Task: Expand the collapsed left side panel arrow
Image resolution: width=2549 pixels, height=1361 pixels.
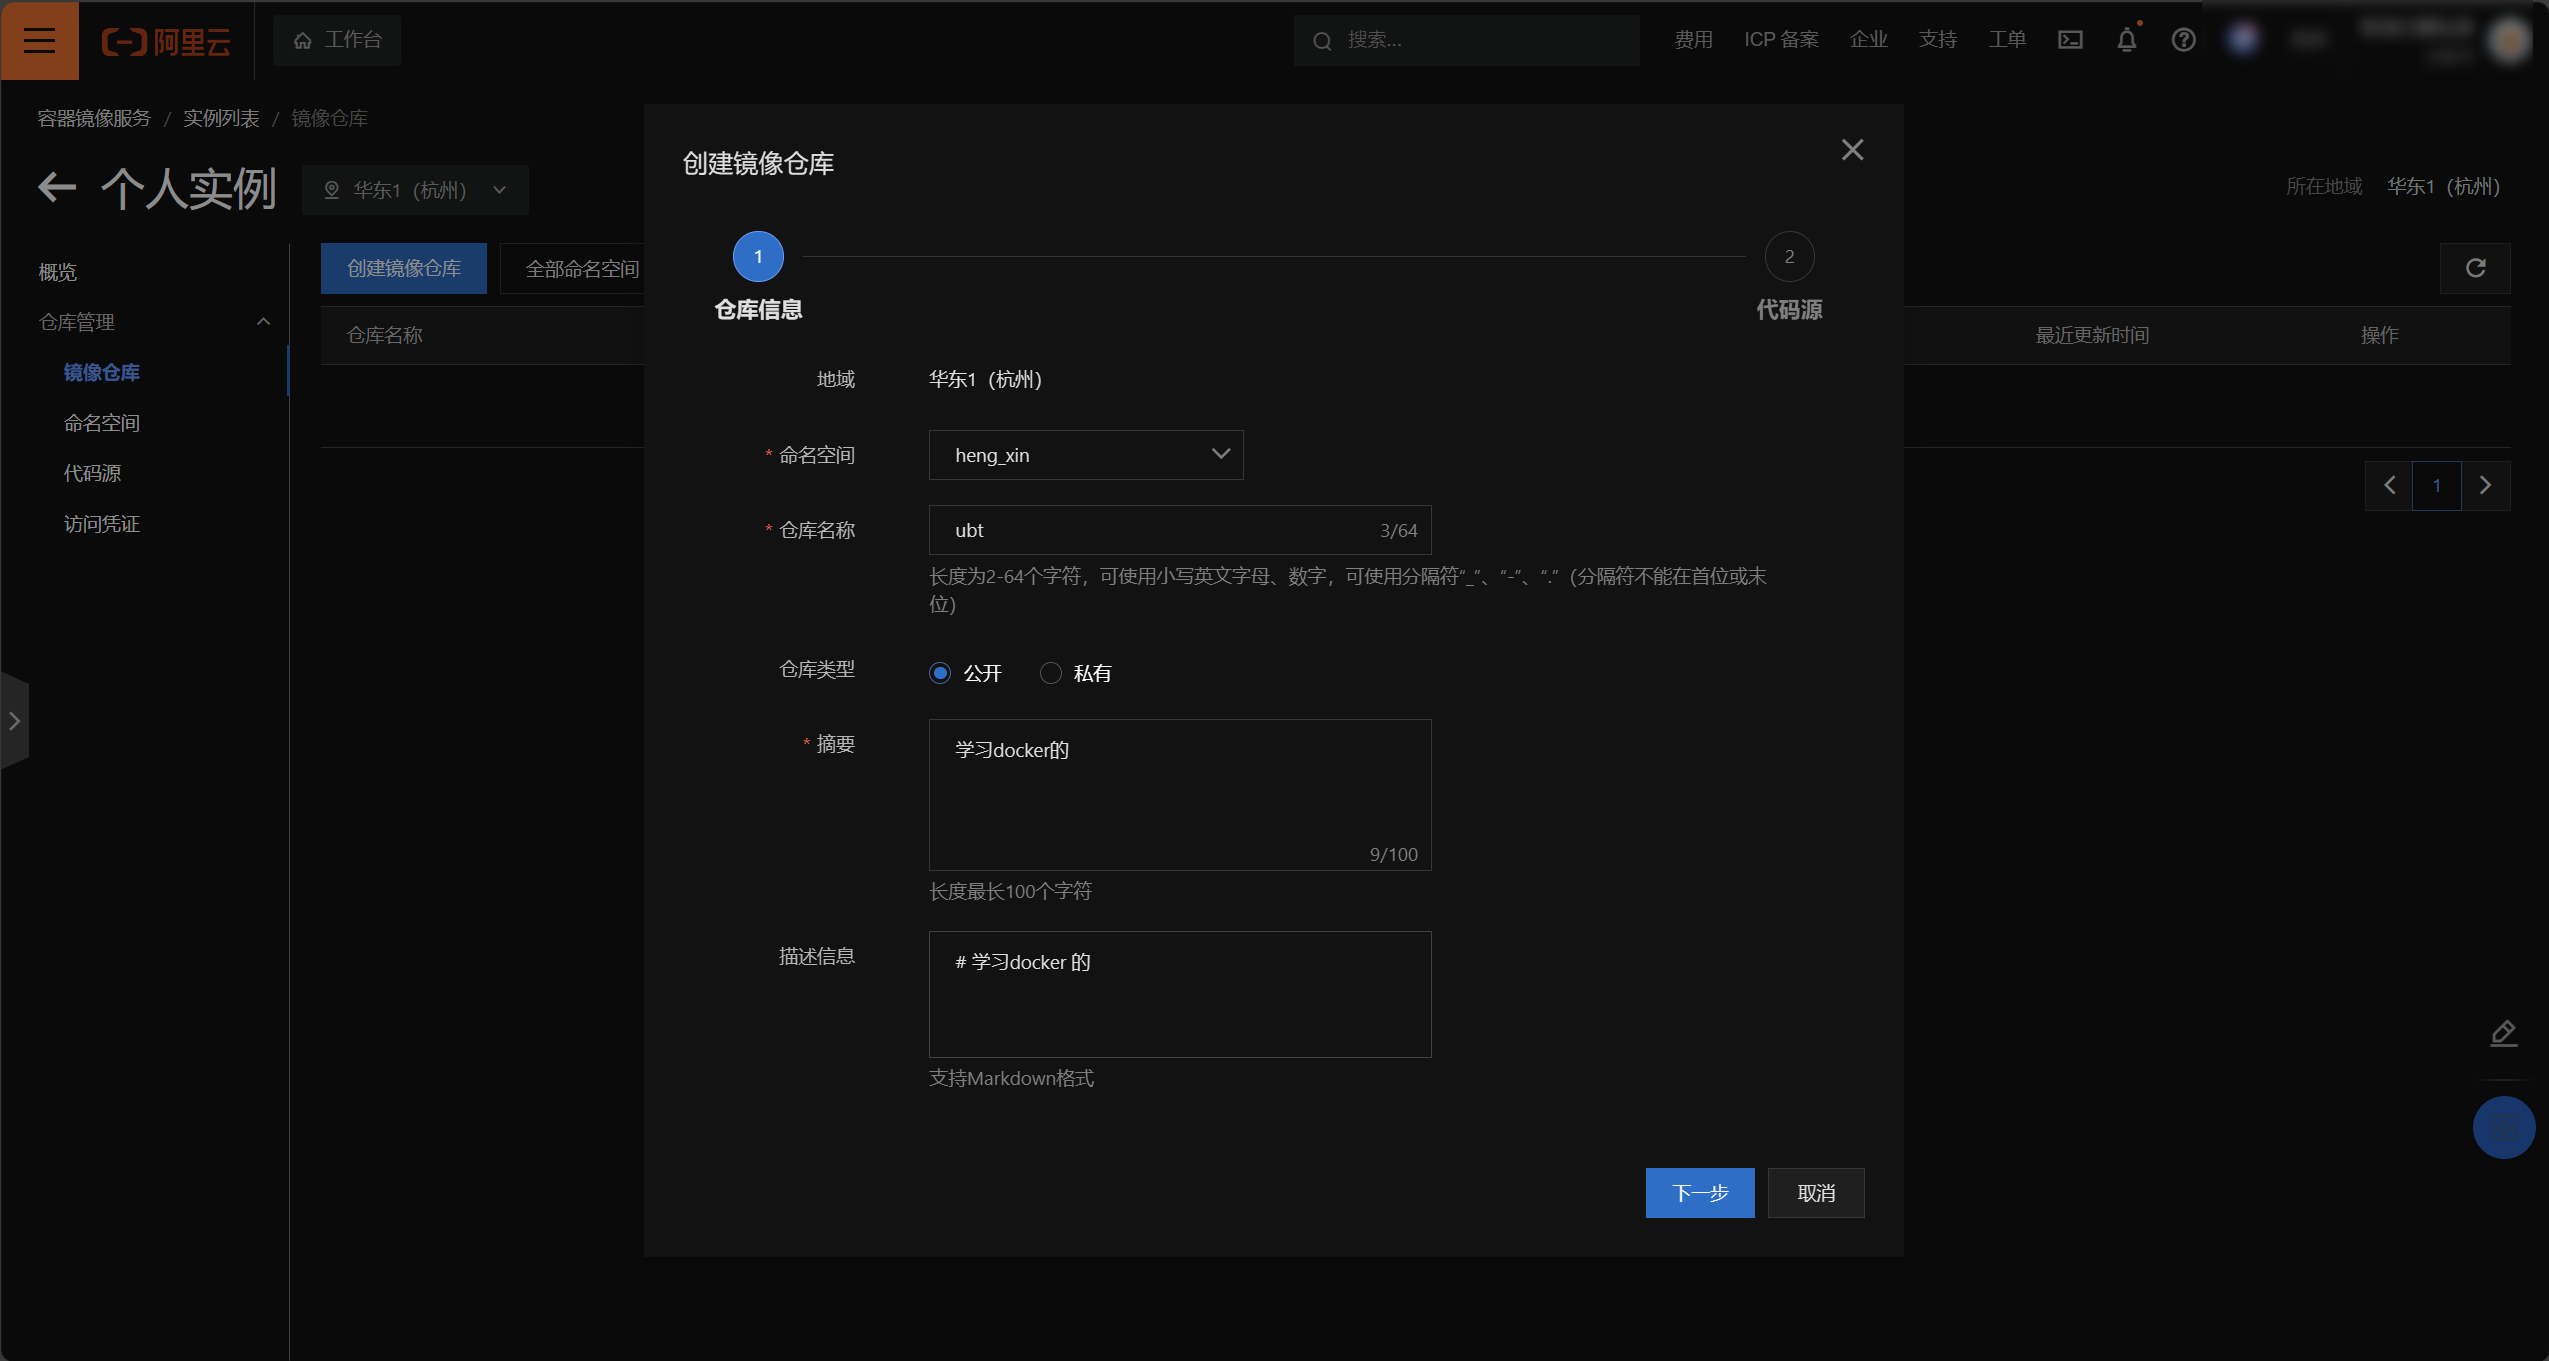Action: pos(14,721)
